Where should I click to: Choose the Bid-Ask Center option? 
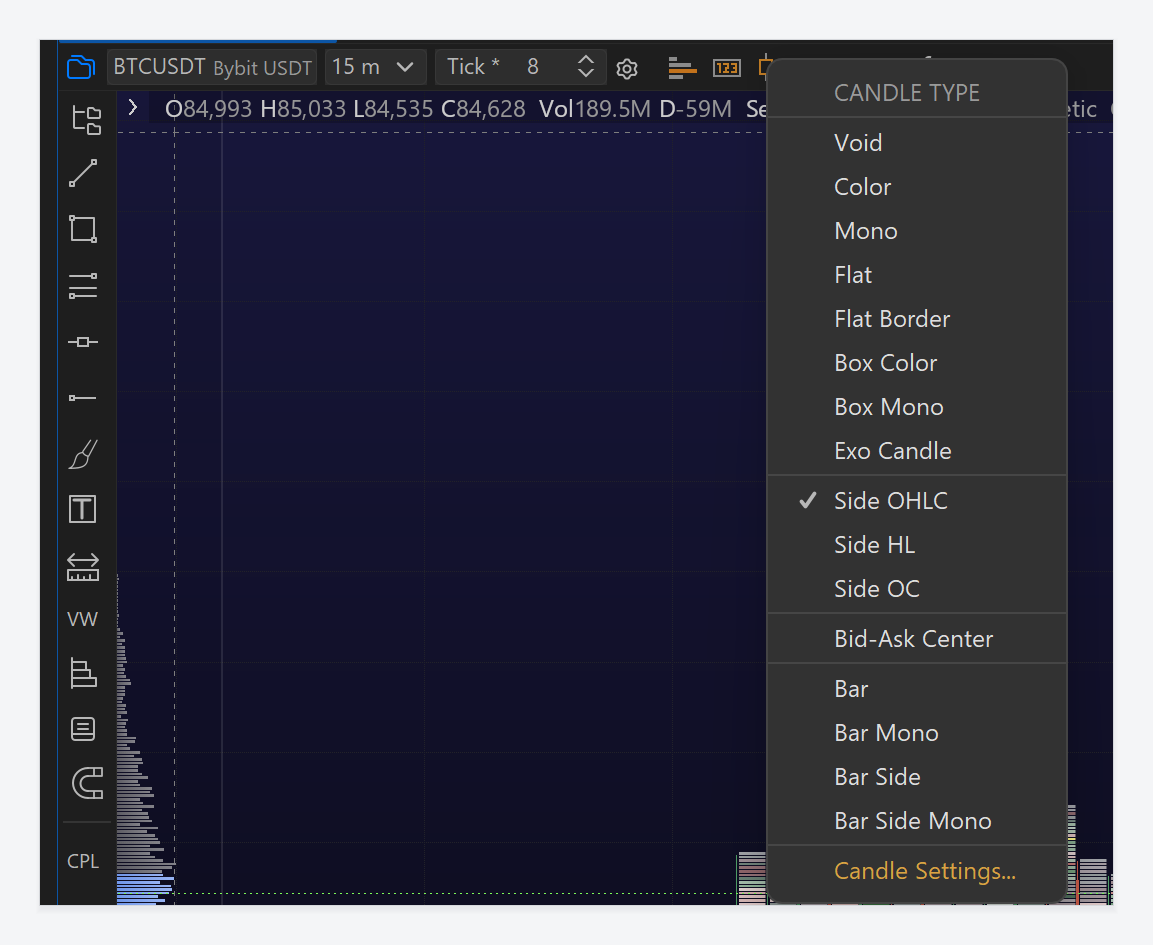click(917, 639)
